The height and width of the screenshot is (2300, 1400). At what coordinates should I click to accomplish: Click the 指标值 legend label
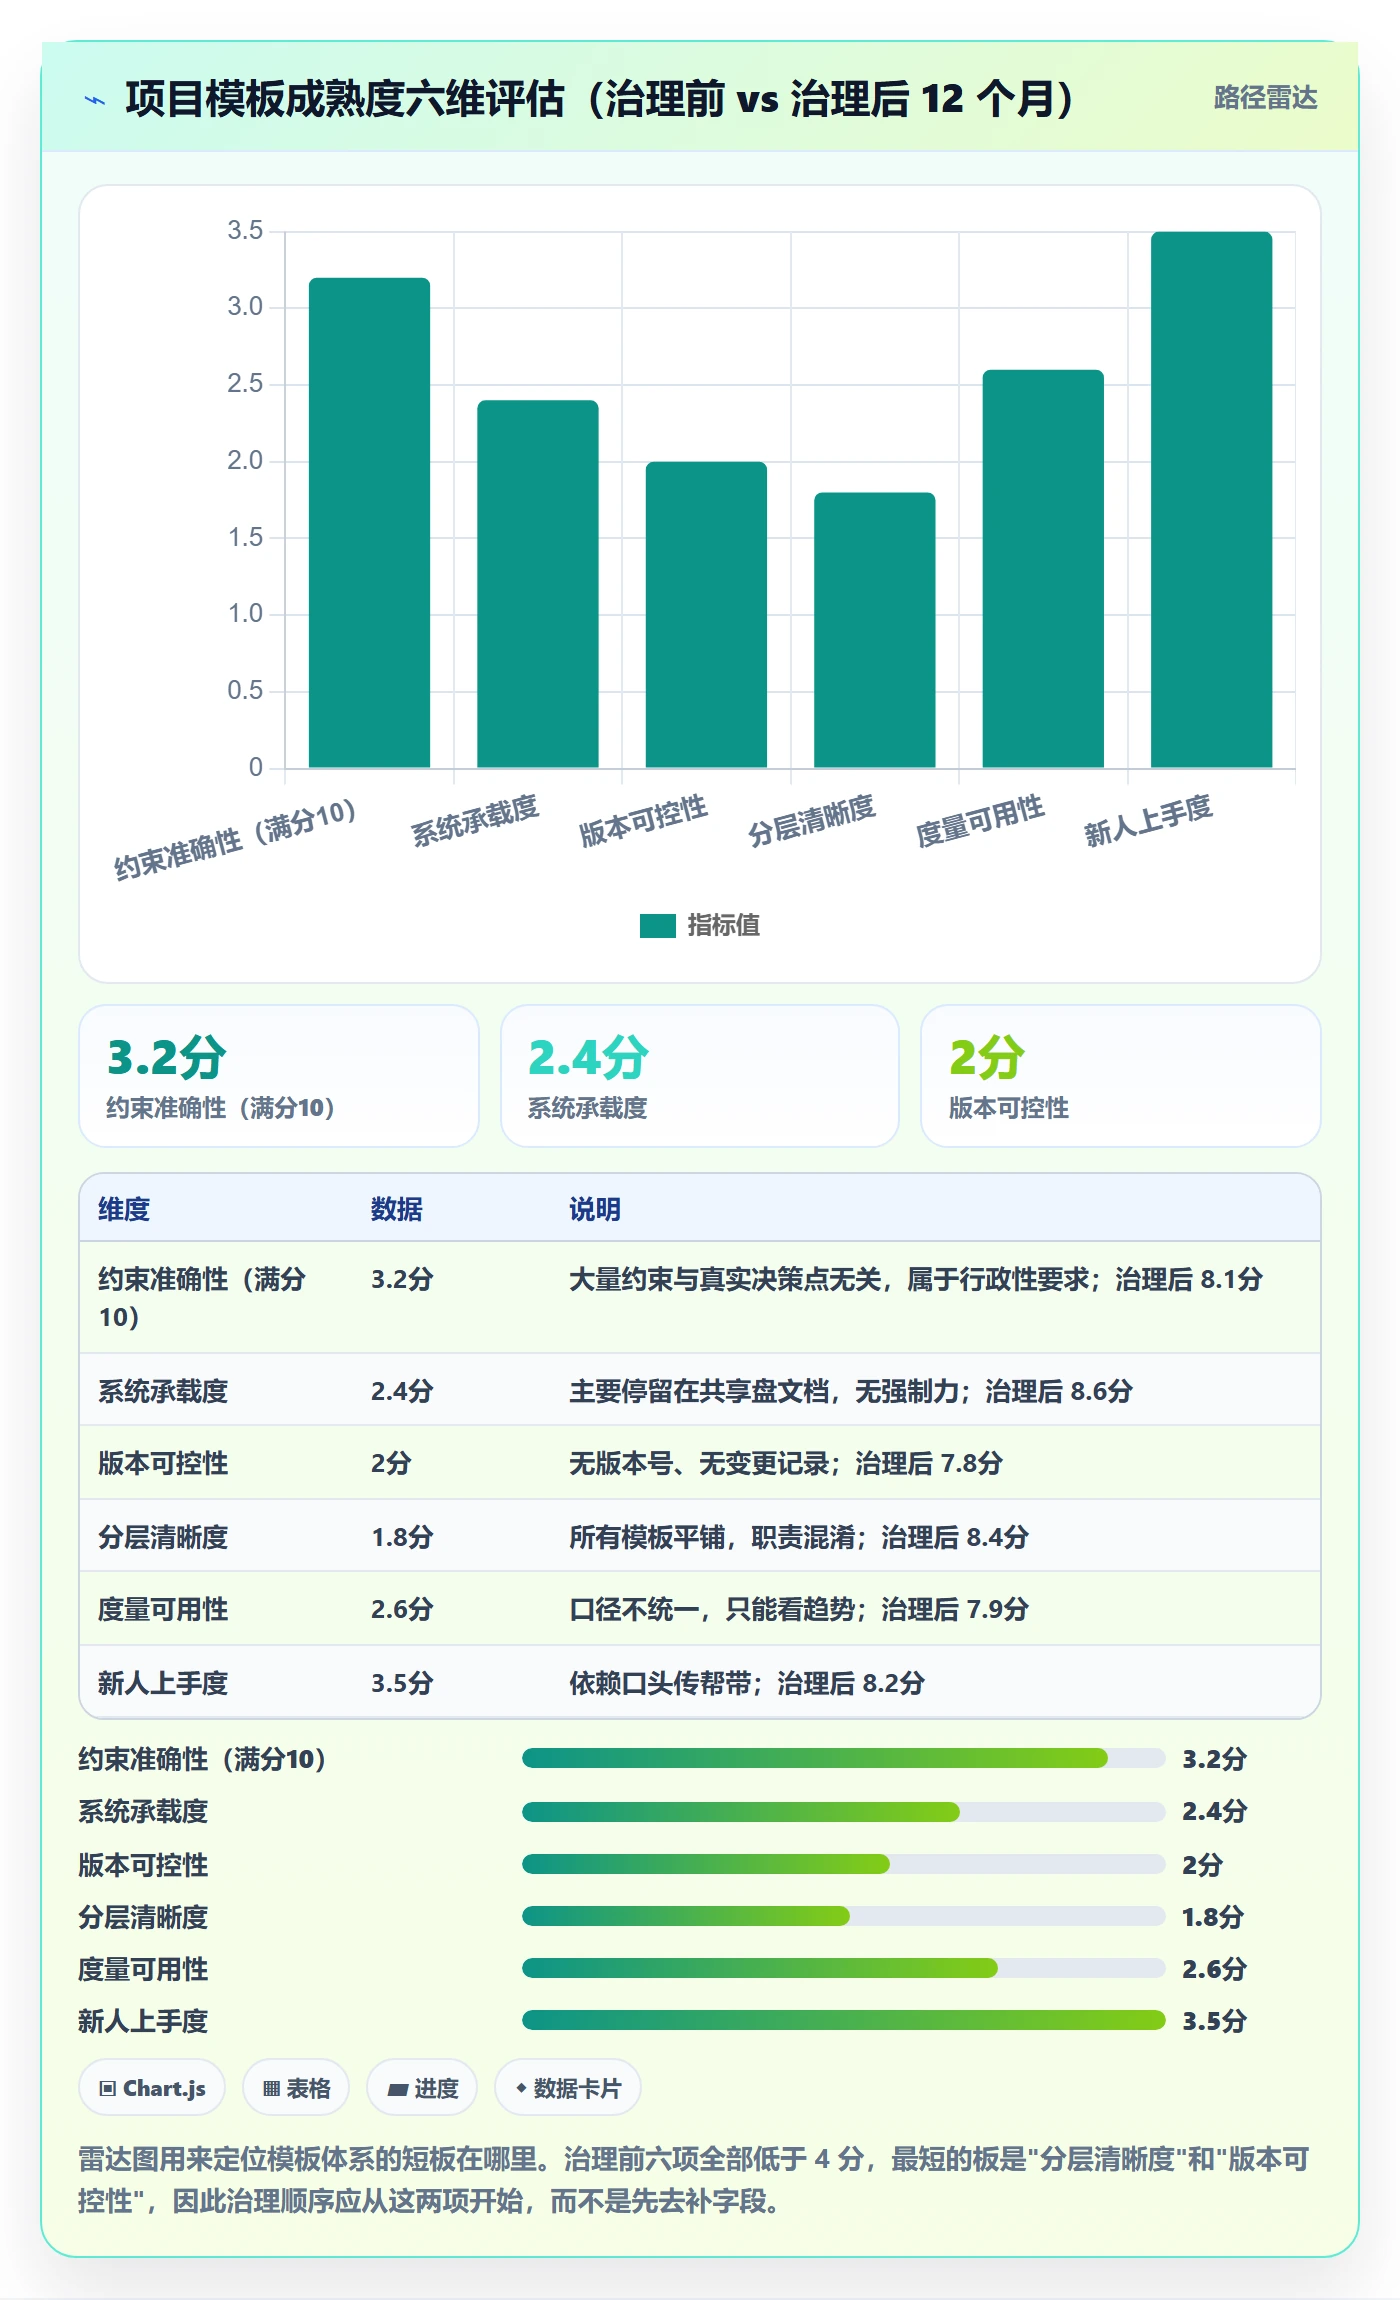[724, 926]
